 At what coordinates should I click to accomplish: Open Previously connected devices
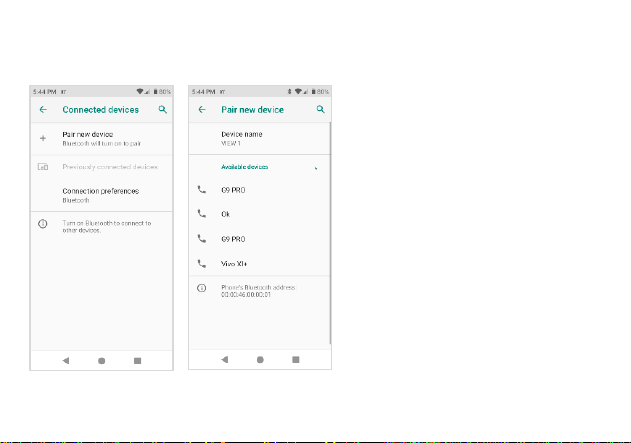pos(101,167)
